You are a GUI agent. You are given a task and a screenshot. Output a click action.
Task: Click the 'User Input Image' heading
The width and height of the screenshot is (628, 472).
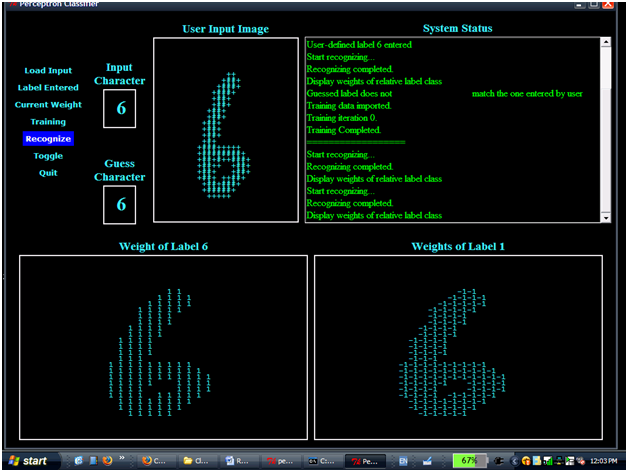[225, 29]
